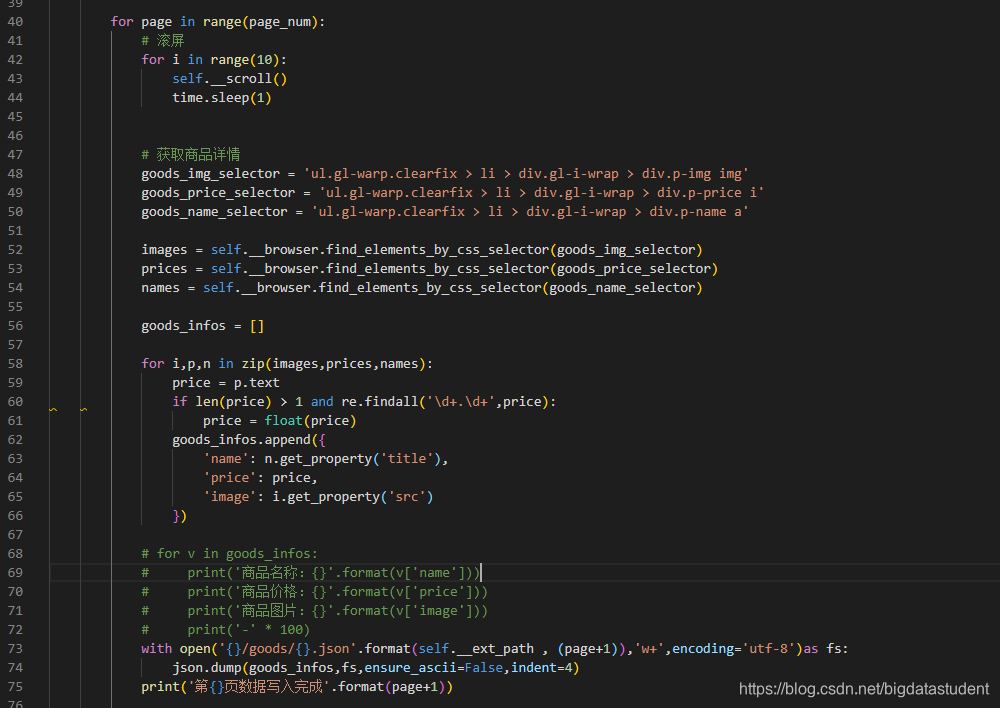Click the 'goods_name_selector' variable on line 50

[214, 212]
